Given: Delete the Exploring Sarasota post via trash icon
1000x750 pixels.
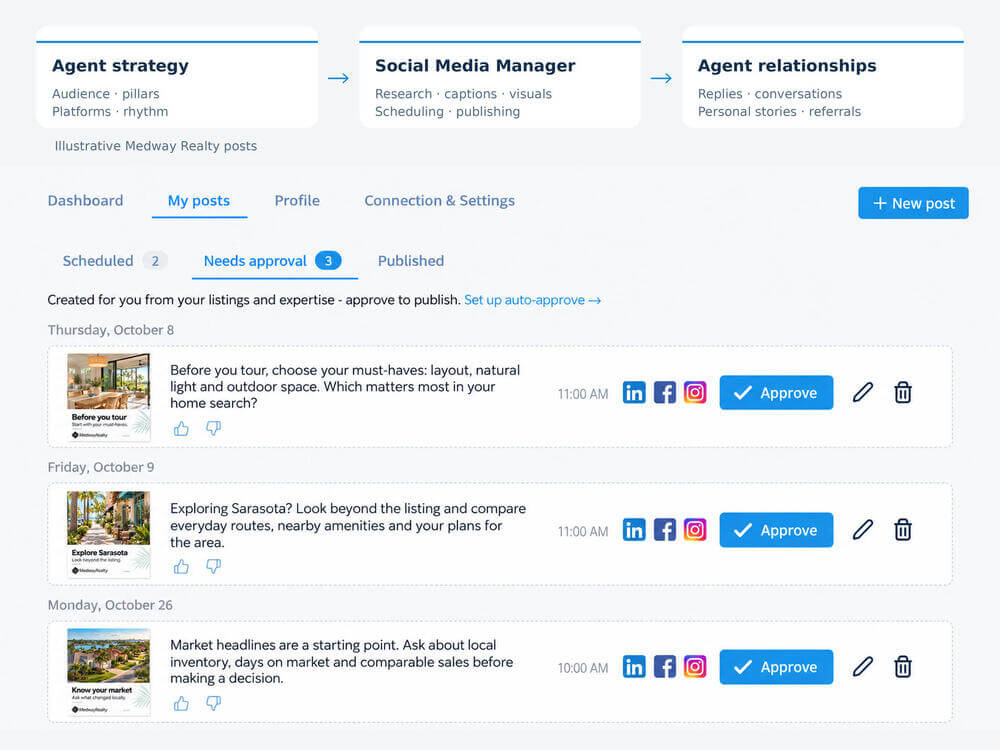Looking at the screenshot, I should pos(902,529).
